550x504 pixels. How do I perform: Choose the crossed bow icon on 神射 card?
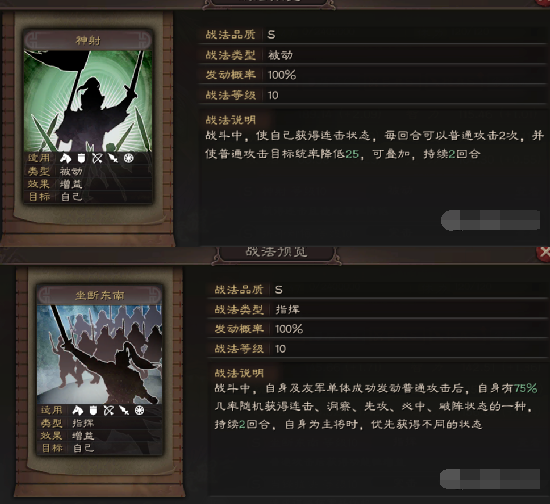[97, 158]
